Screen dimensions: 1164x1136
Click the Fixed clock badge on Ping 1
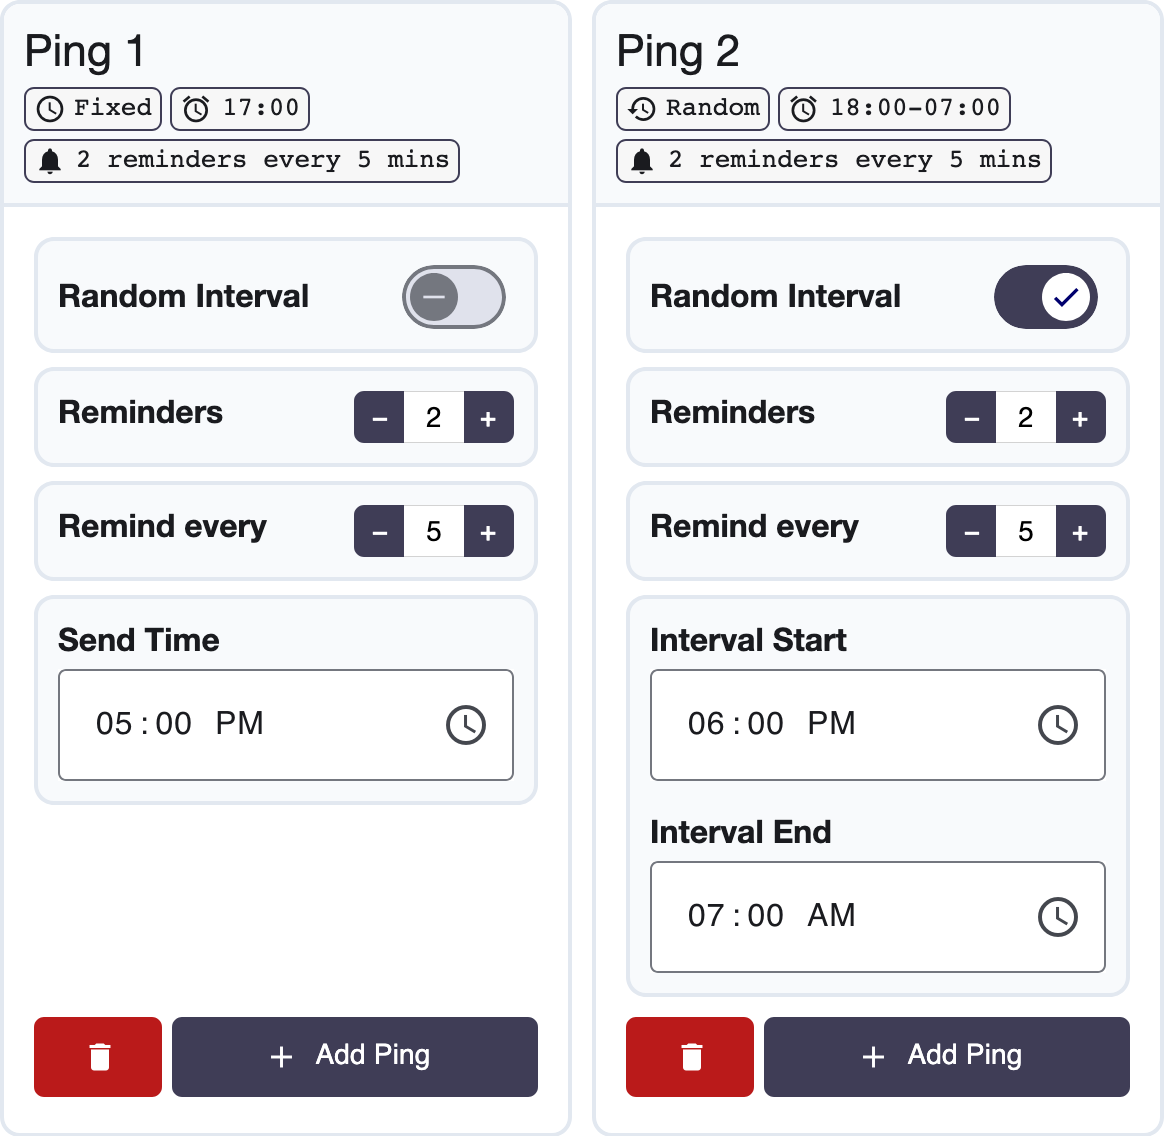pos(93,109)
